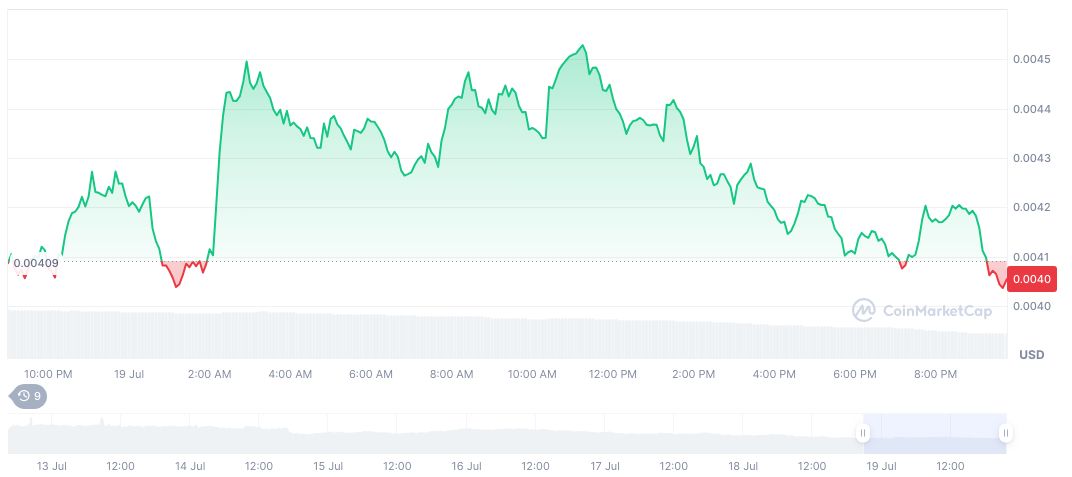Click 13 Jul on the navigator timeline

tap(51, 466)
